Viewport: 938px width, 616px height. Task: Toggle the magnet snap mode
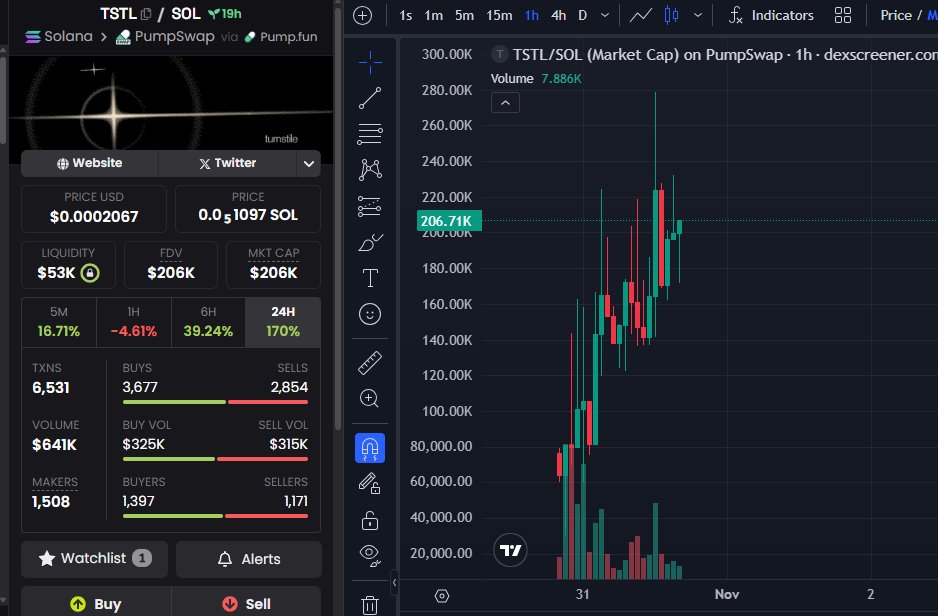pos(370,448)
